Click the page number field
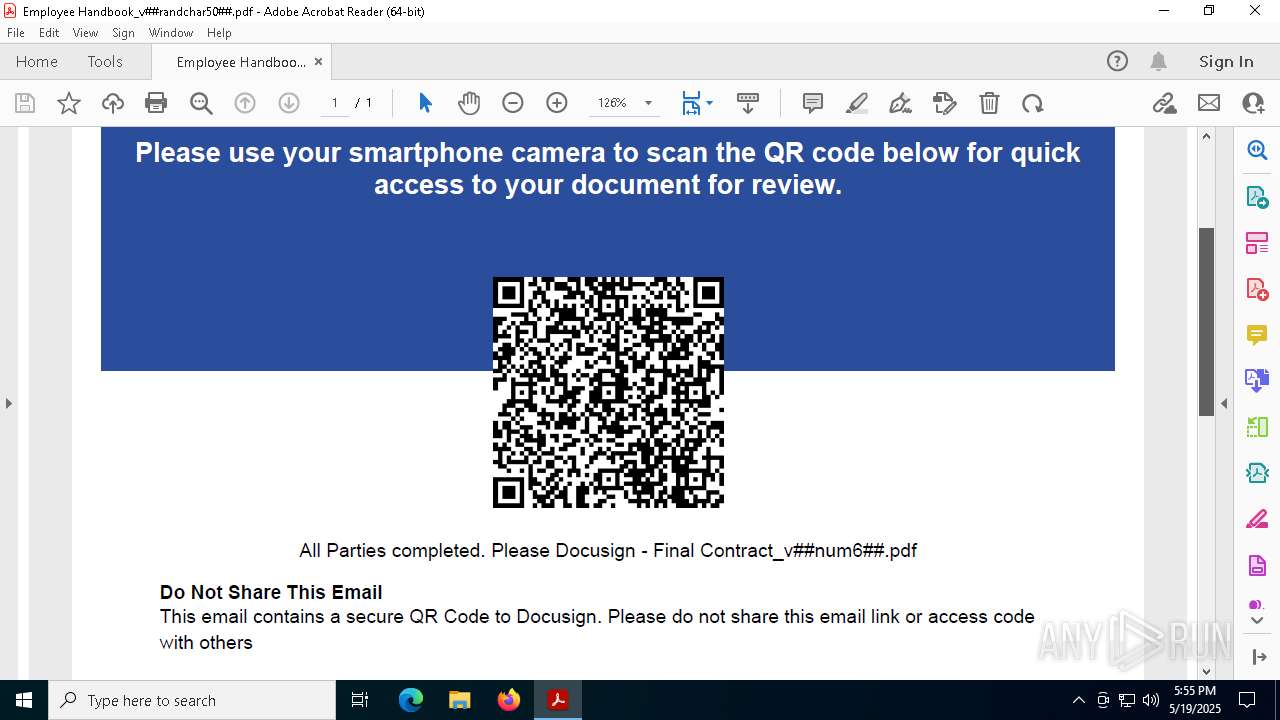Image resolution: width=1280 pixels, height=720 pixels. coord(335,103)
